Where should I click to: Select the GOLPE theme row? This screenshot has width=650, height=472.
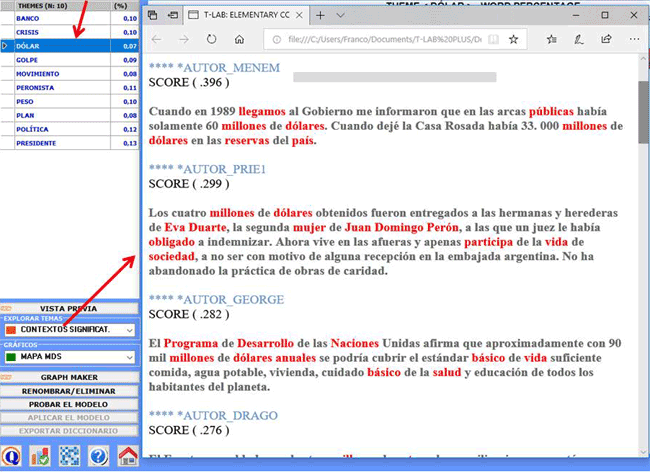tap(69, 60)
